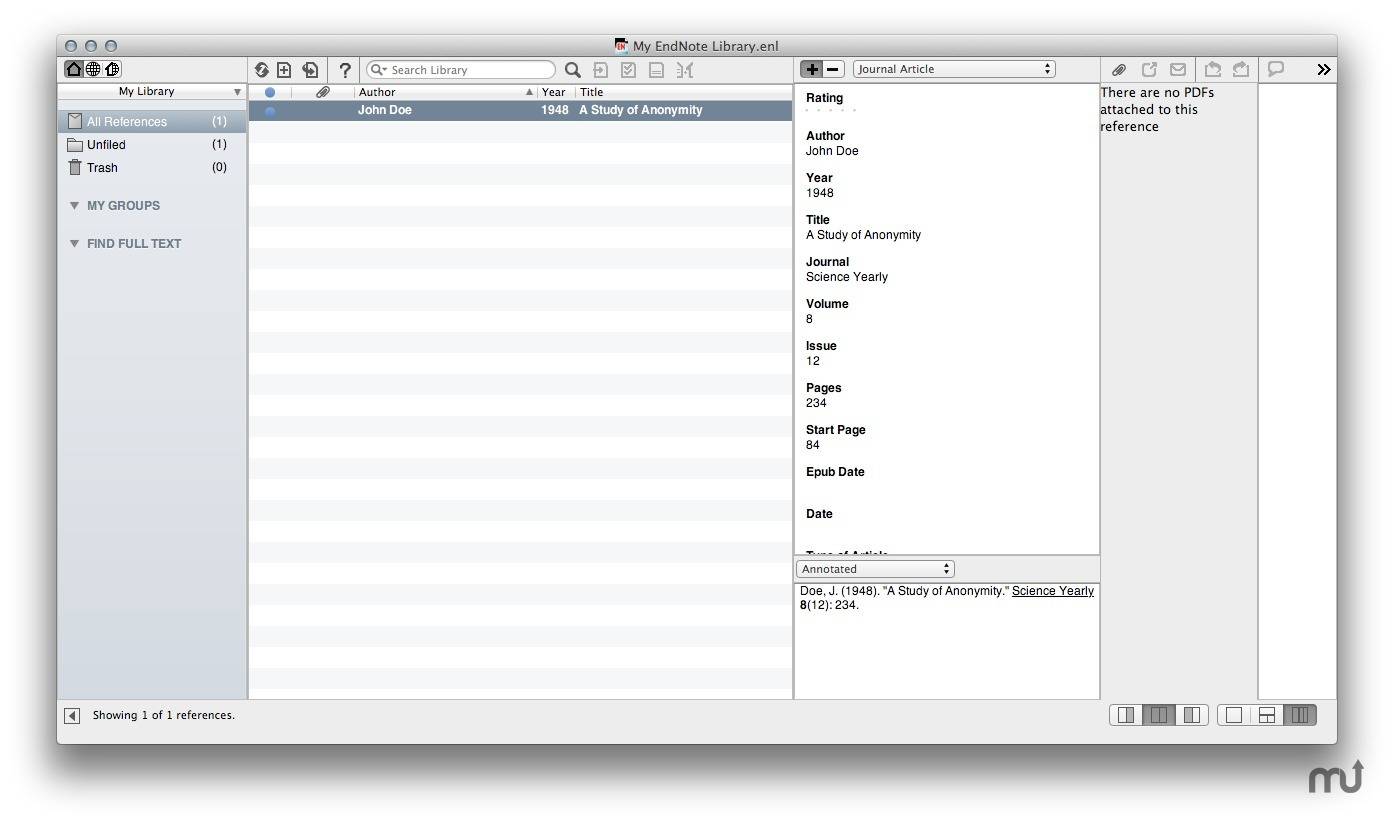The width and height of the screenshot is (1394, 823).
Task: Select Local Library mode house icon
Action: (x=74, y=69)
